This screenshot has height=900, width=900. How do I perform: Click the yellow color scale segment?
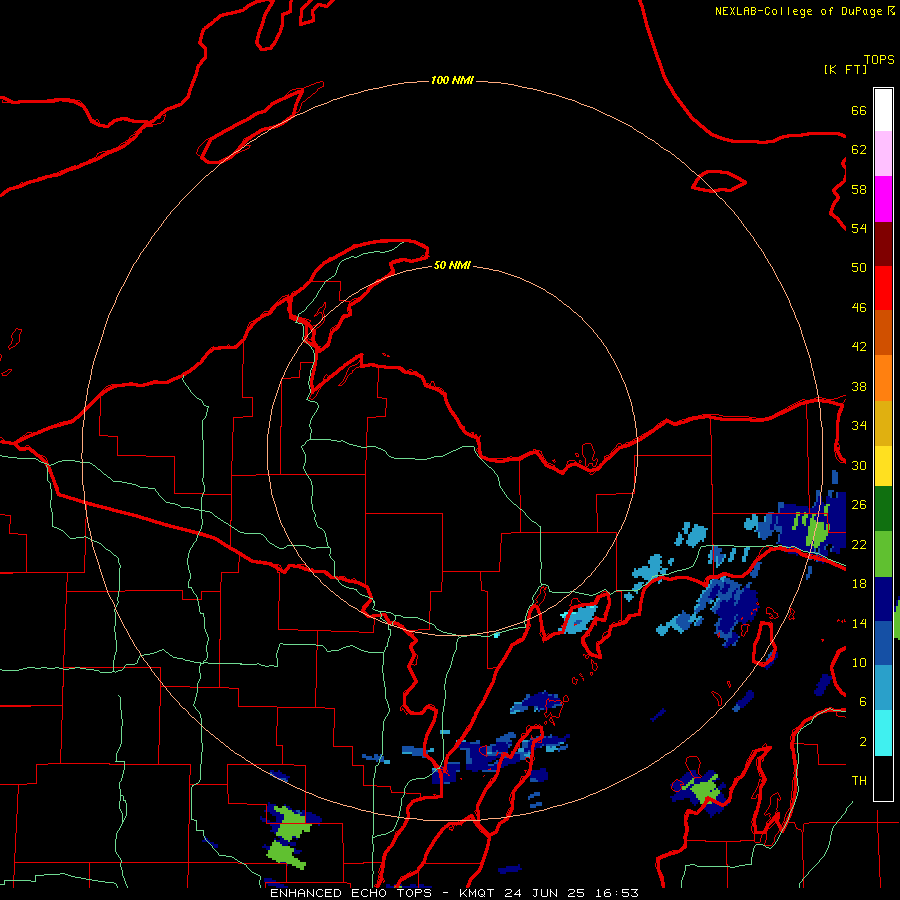tap(883, 466)
